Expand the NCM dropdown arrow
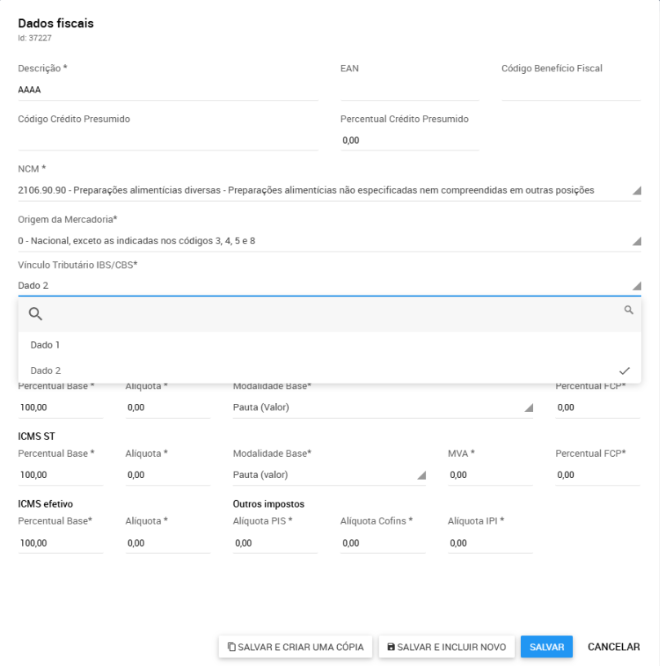This screenshot has height=666, width=660. [636, 190]
